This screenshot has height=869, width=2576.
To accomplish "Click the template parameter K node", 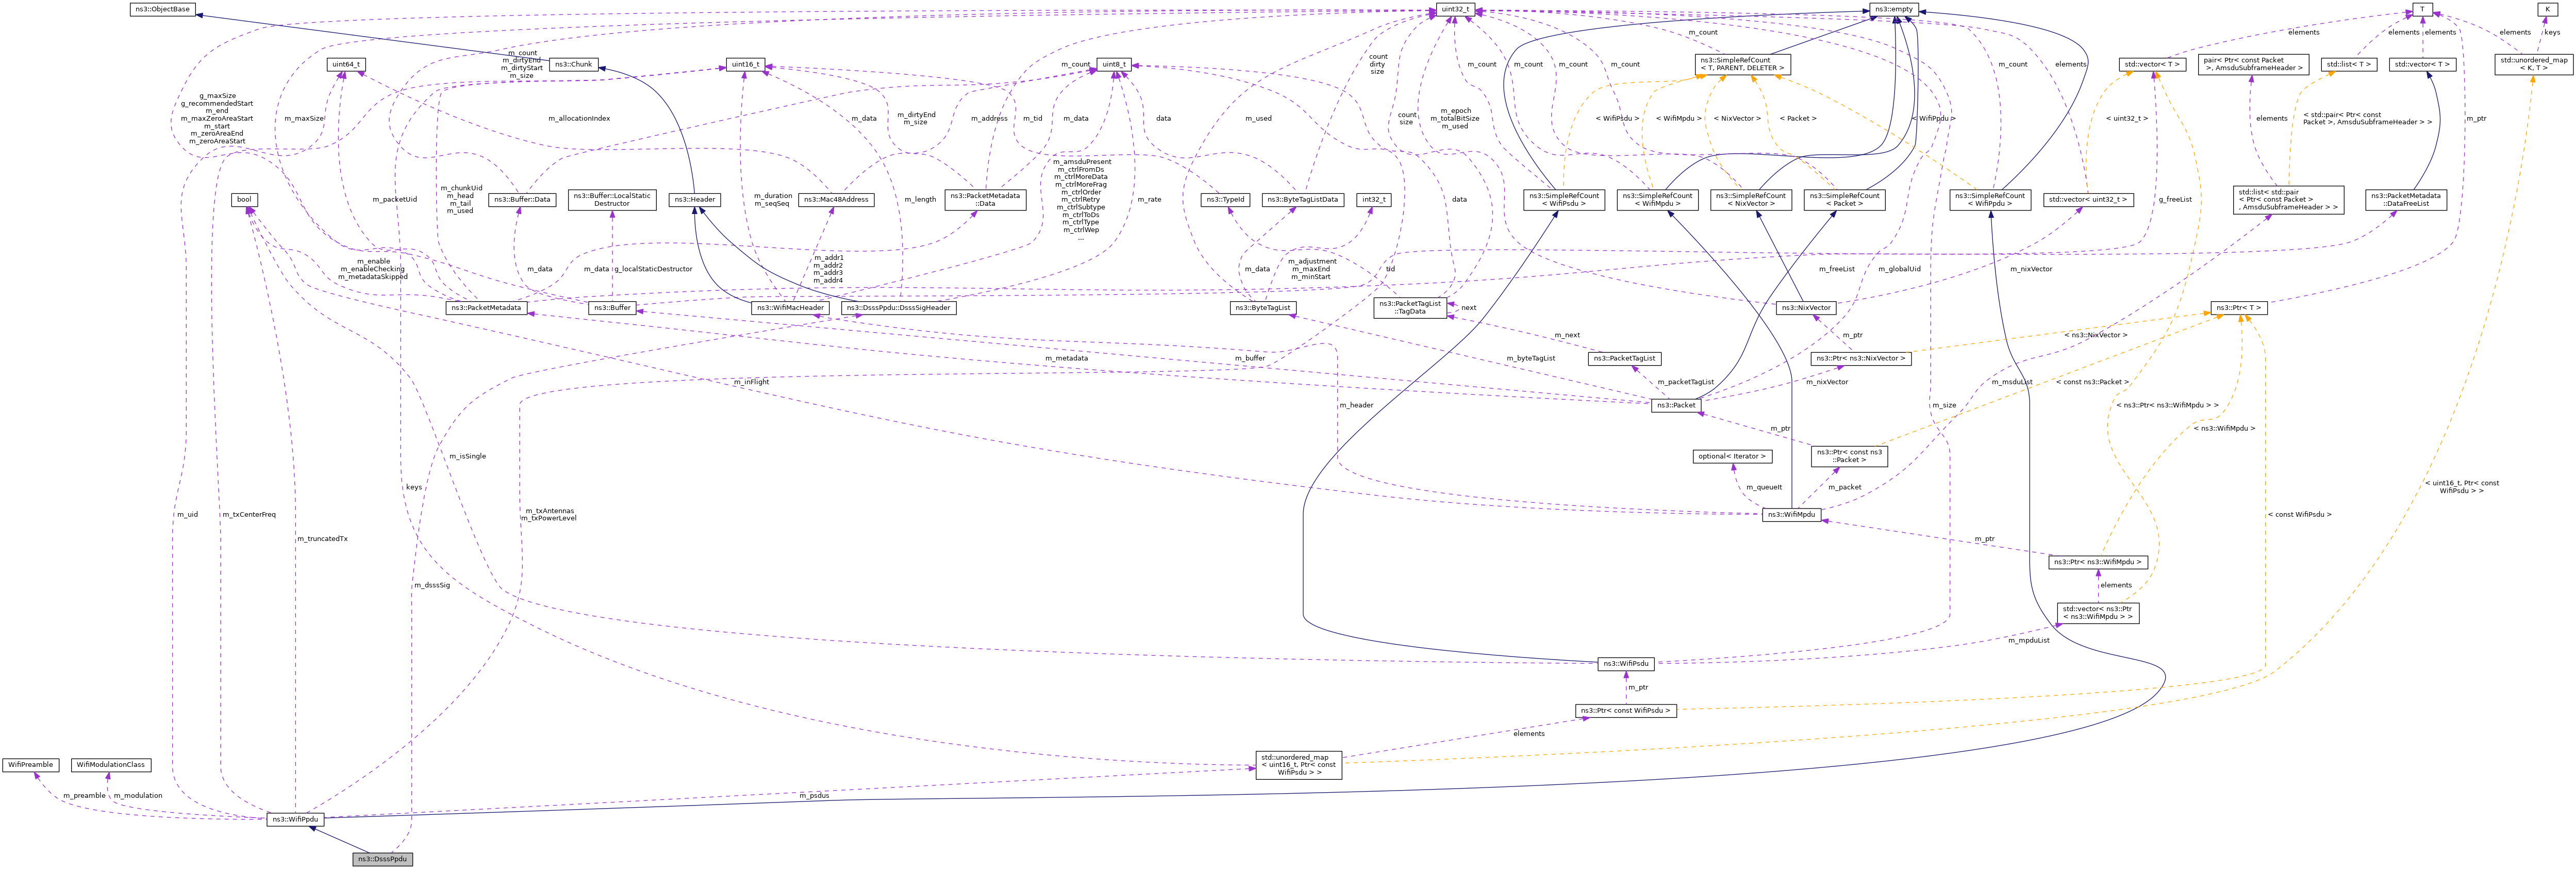I will pyautogui.click(x=2547, y=9).
